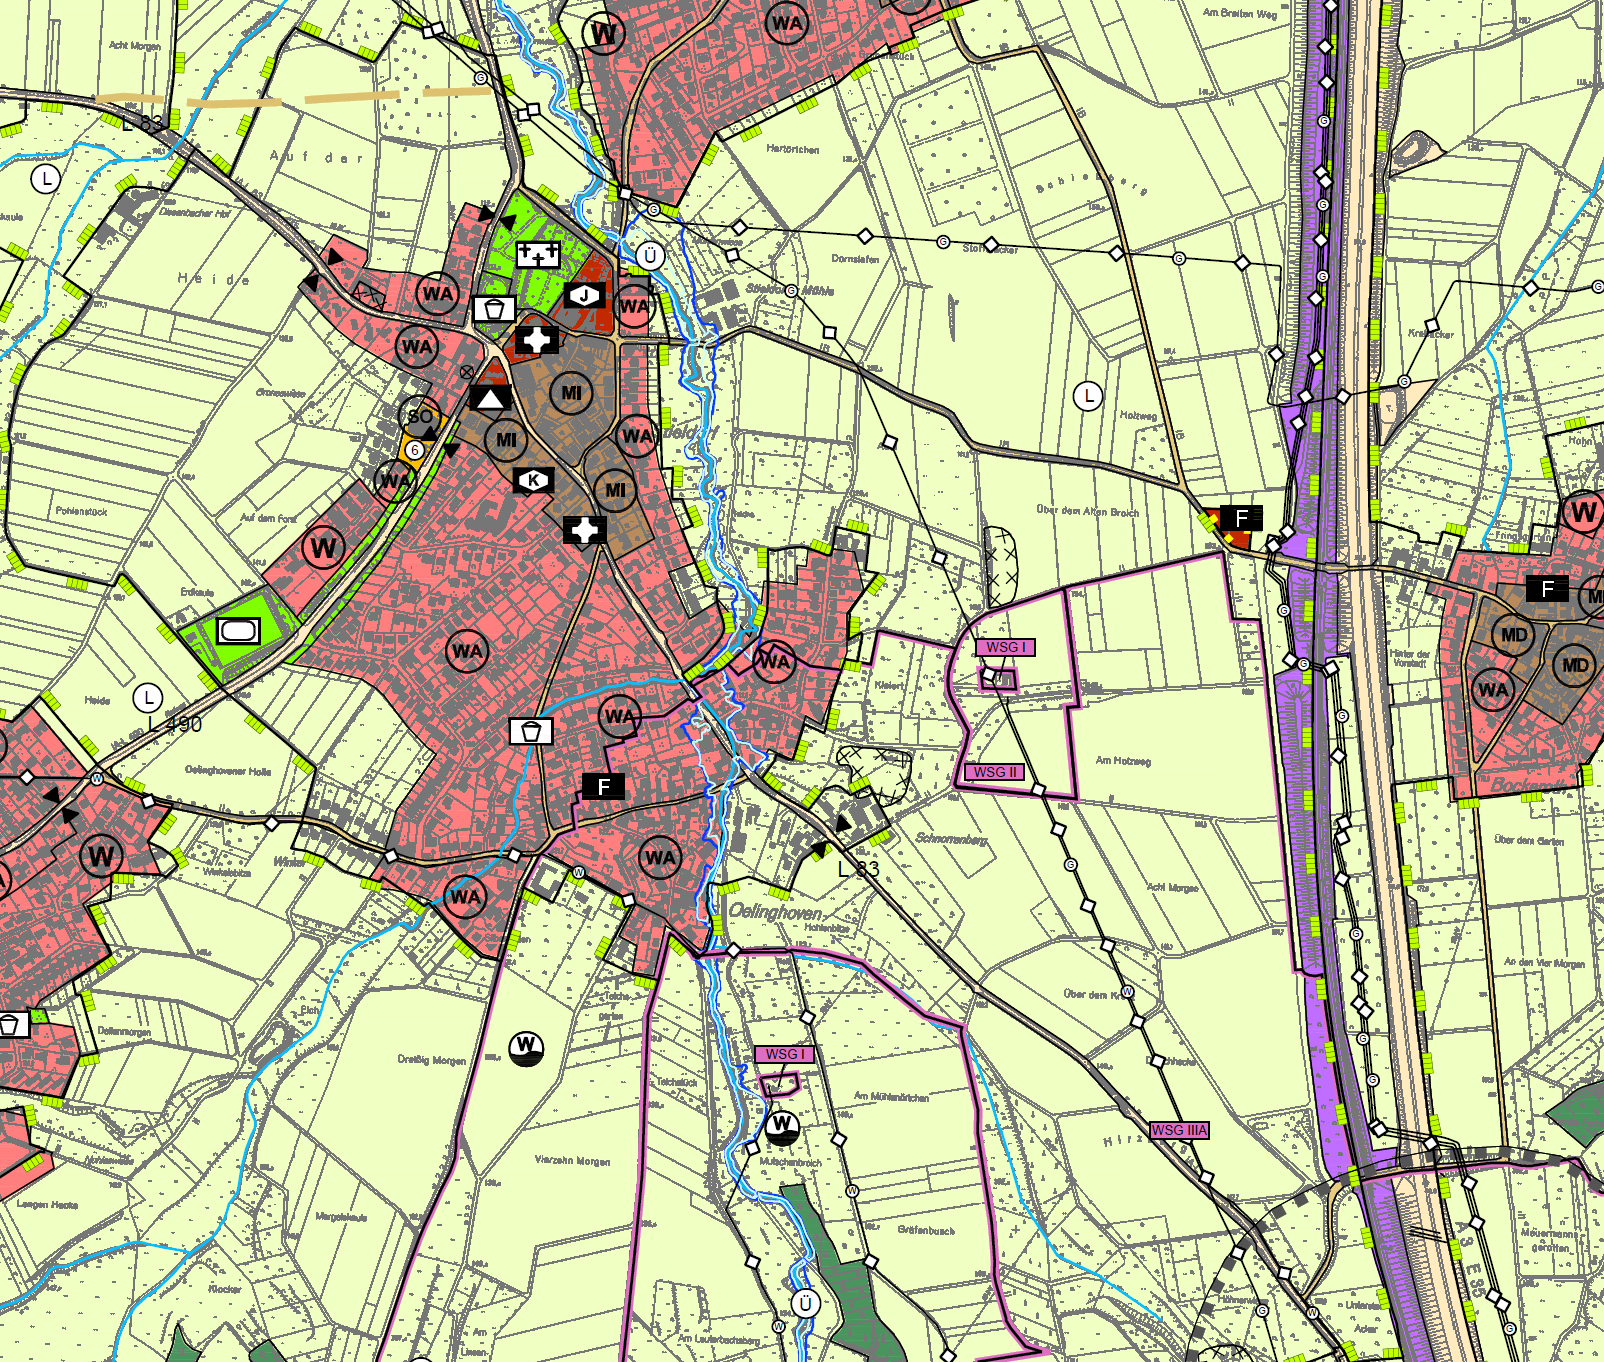
Task: Click the cemetery symbol in the green area
Action: point(538,254)
